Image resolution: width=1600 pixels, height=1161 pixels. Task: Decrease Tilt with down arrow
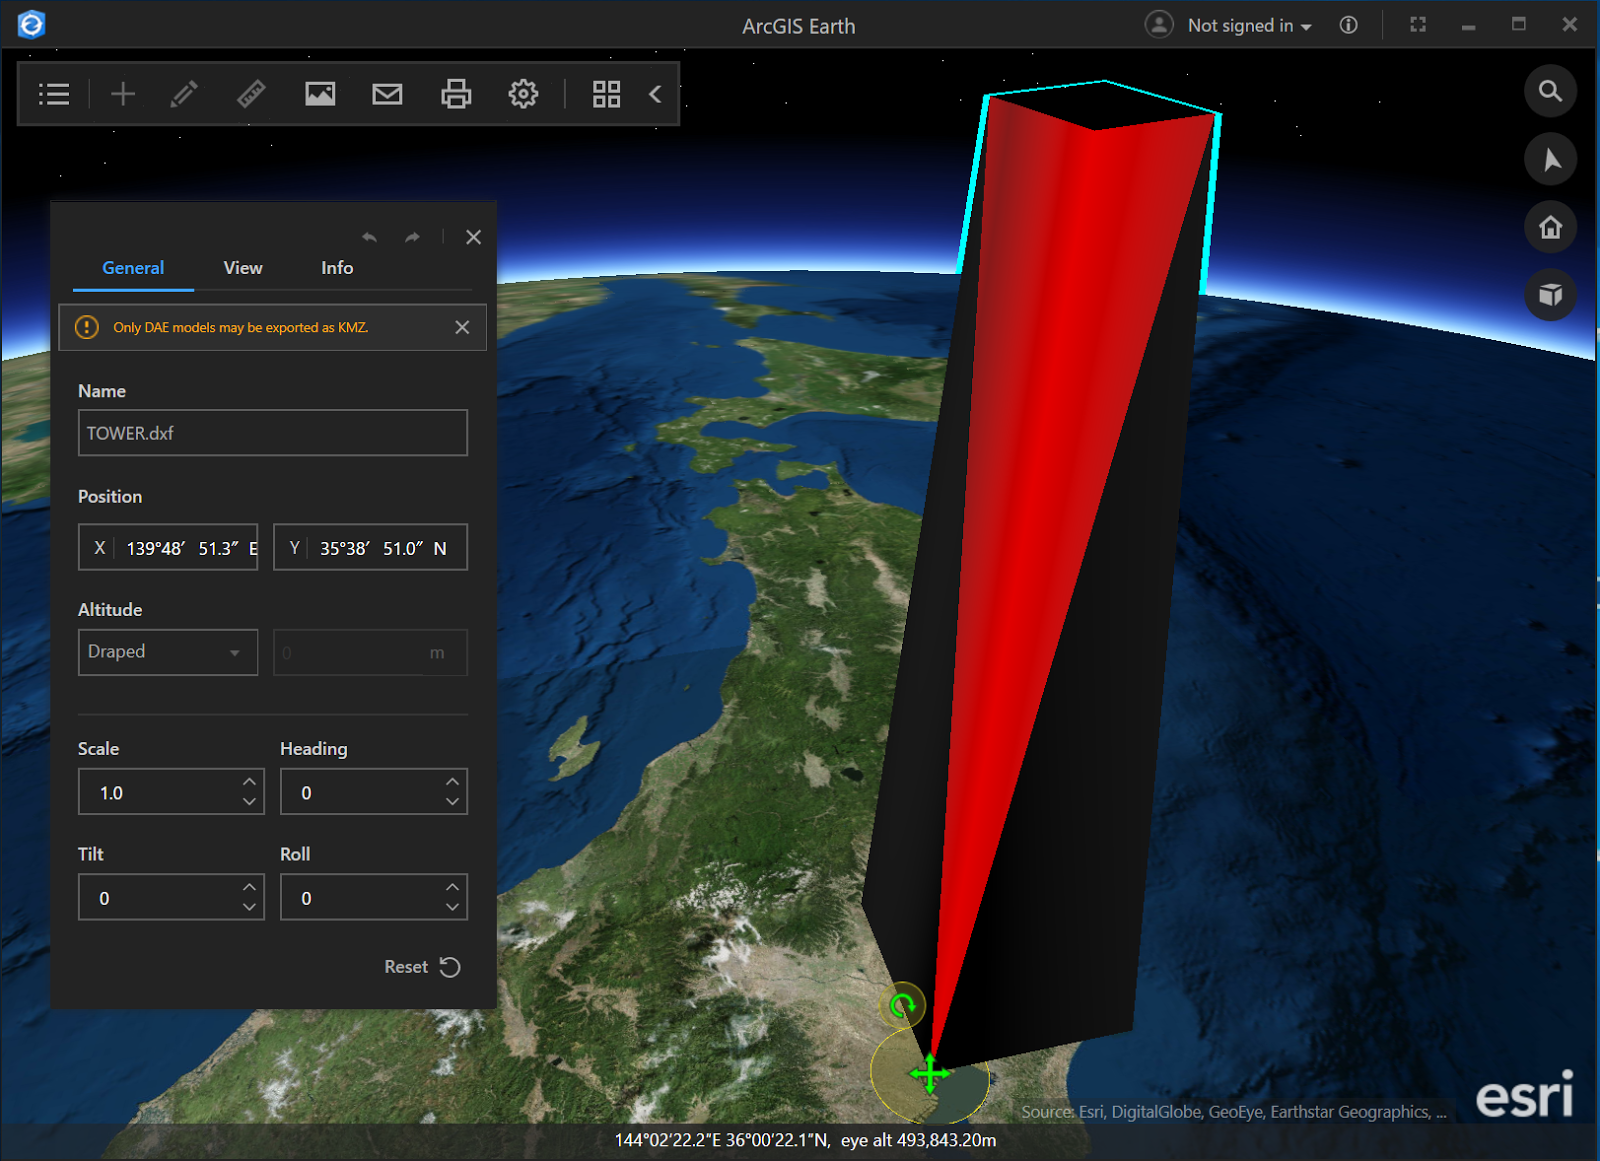click(249, 908)
